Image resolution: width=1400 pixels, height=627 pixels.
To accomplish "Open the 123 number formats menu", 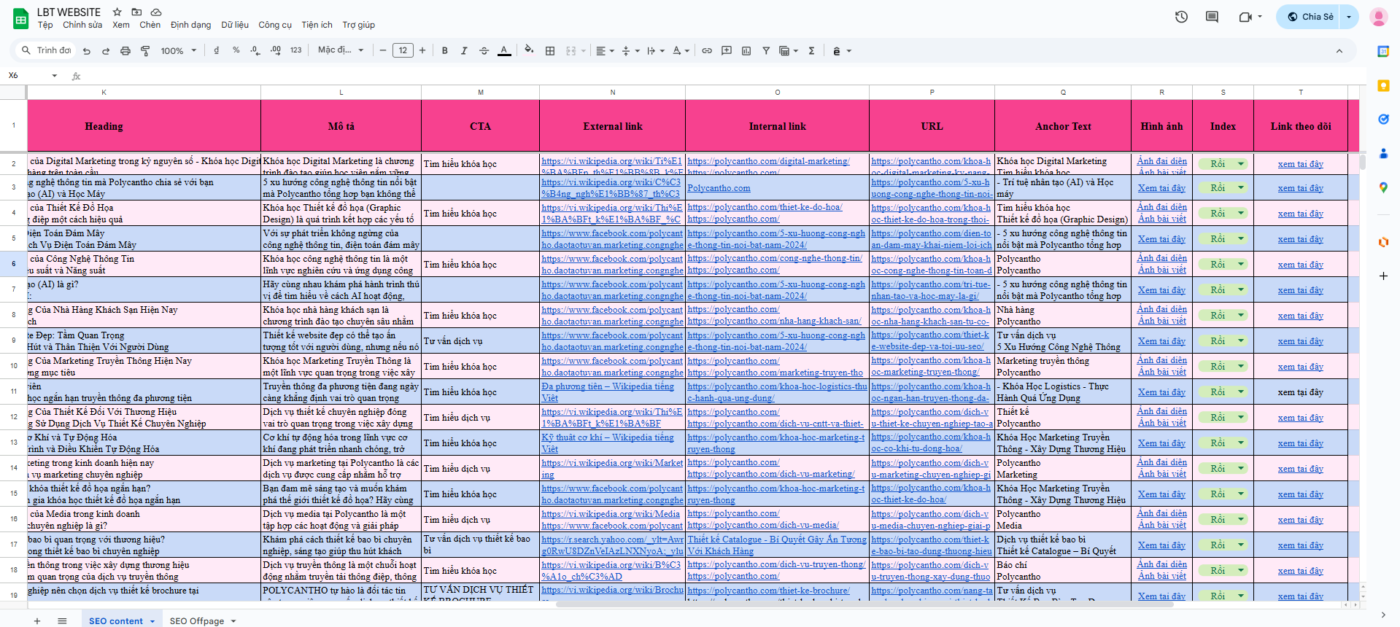I will (296, 50).
